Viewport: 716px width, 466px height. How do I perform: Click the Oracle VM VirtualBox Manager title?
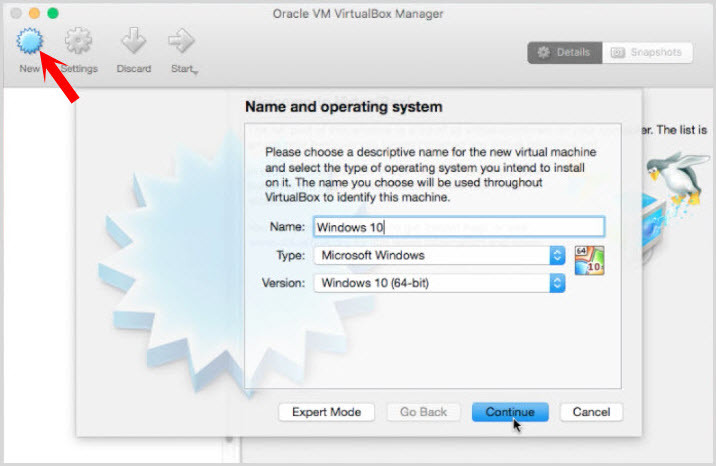pos(358,13)
